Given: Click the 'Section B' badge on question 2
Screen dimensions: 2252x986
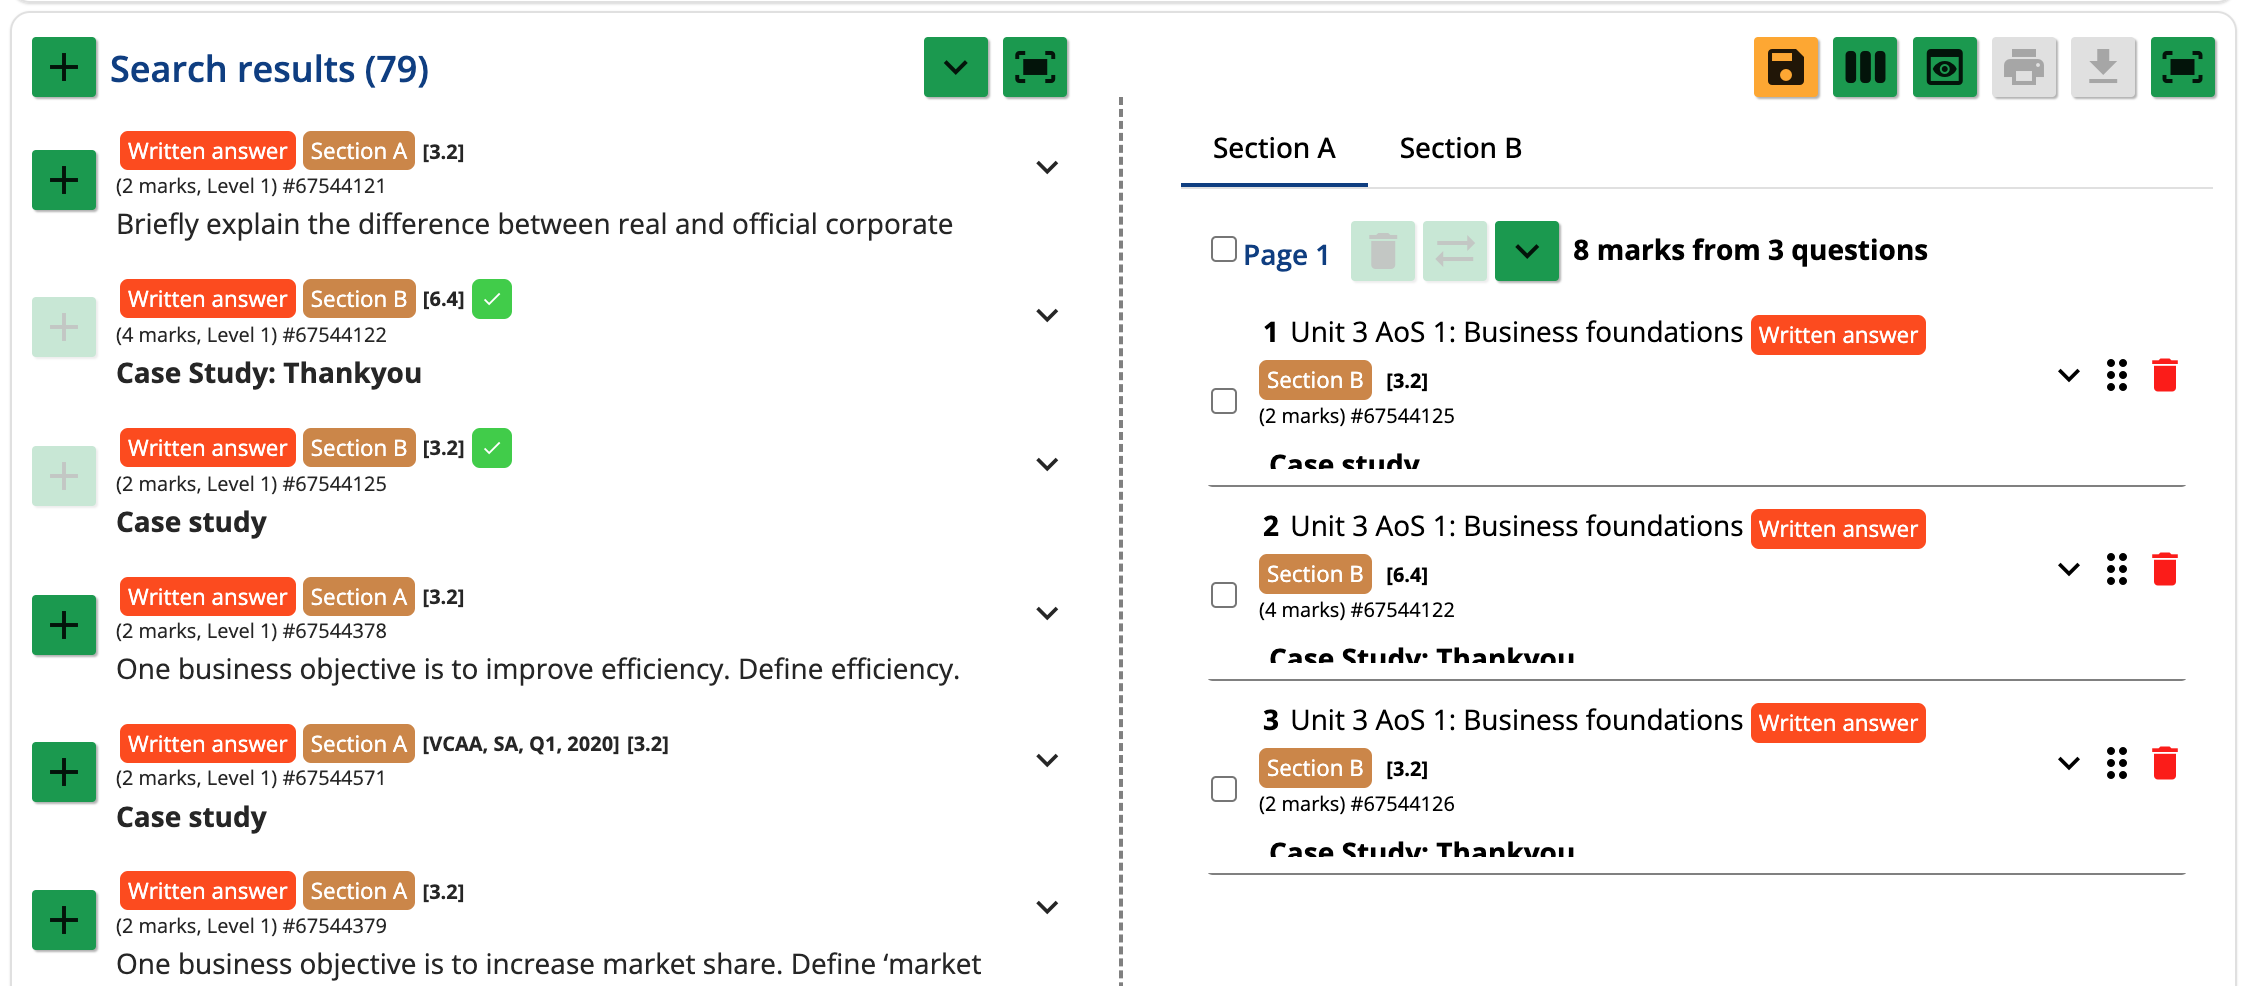Looking at the screenshot, I should point(1315,574).
